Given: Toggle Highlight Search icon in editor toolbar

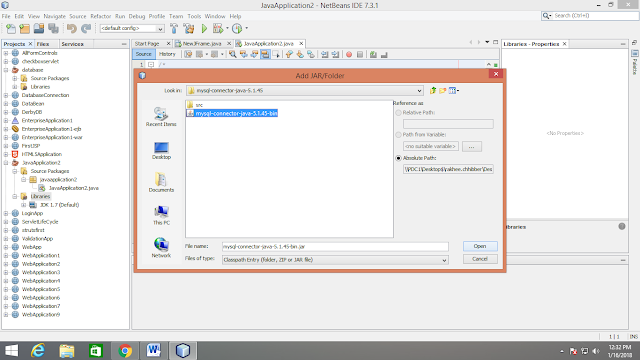Looking at the screenshot, I should (x=265, y=54).
